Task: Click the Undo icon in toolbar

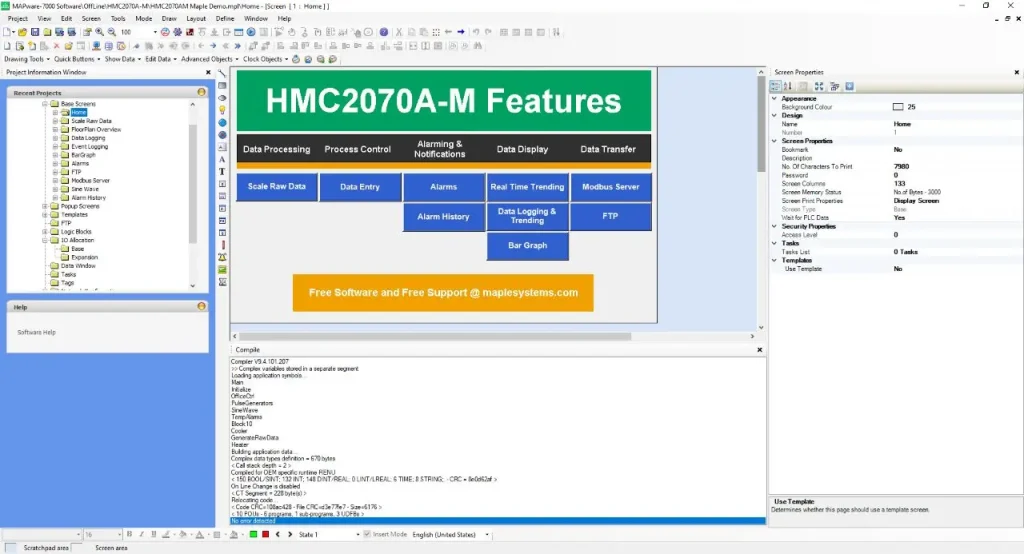Action: point(476,32)
